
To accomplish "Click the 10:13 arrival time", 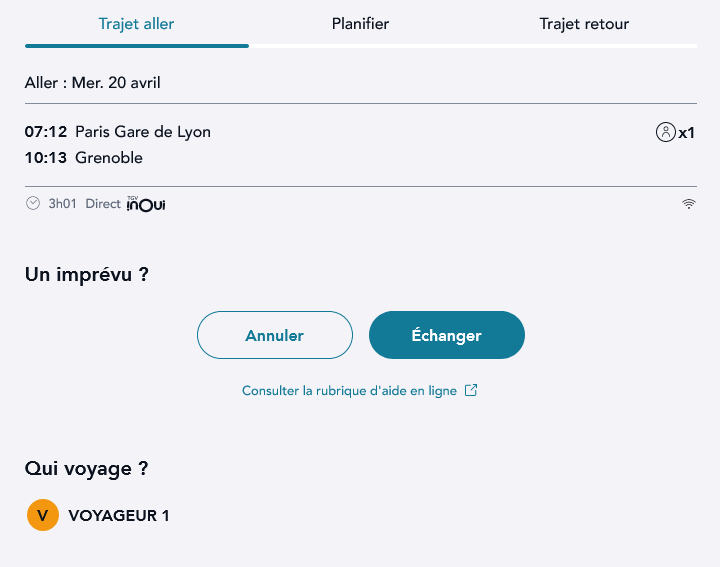I will coord(46,158).
